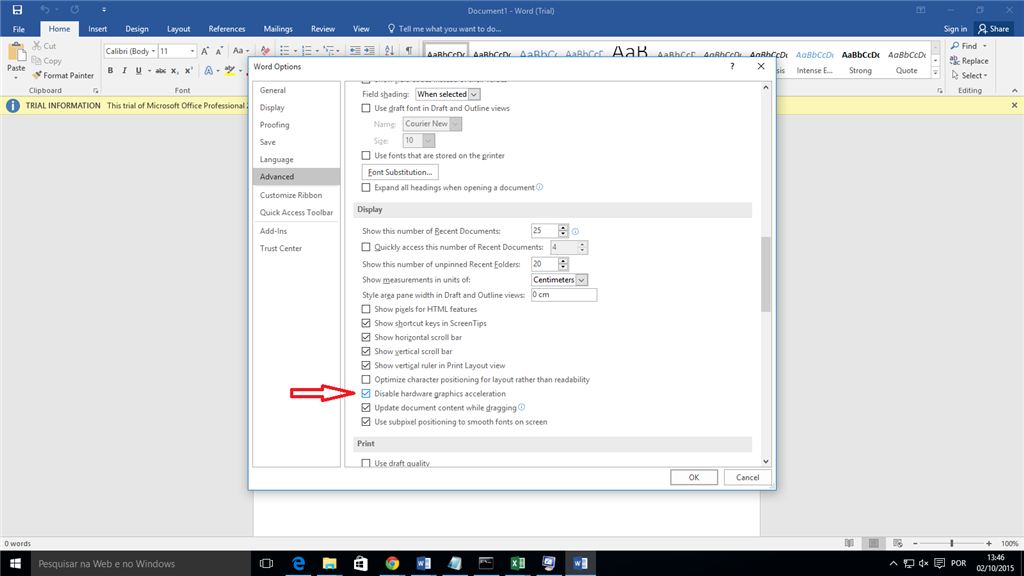Decrease font size with shrink font icon
The width and height of the screenshot is (1024, 576).
pos(219,51)
